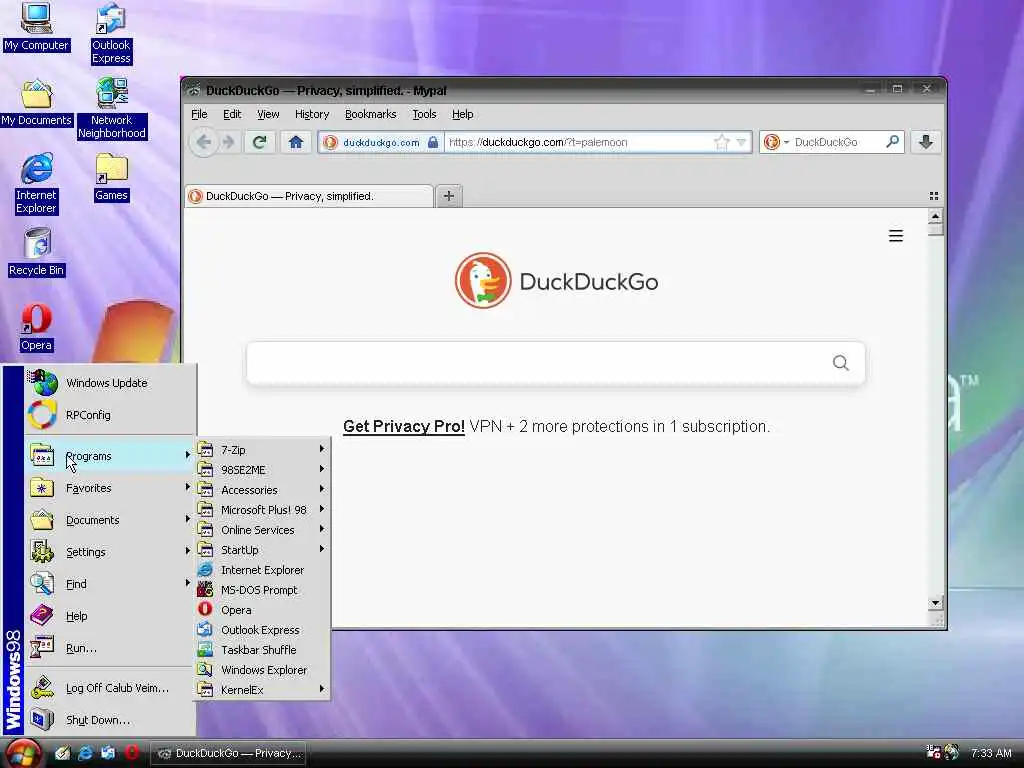Open the DuckDuckGo hamburger menu
Viewport: 1024px width, 768px height.
tap(896, 236)
